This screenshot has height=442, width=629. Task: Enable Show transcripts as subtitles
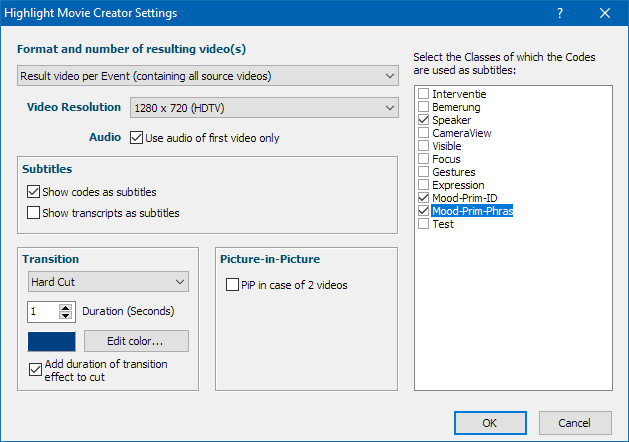pyautogui.click(x=34, y=212)
